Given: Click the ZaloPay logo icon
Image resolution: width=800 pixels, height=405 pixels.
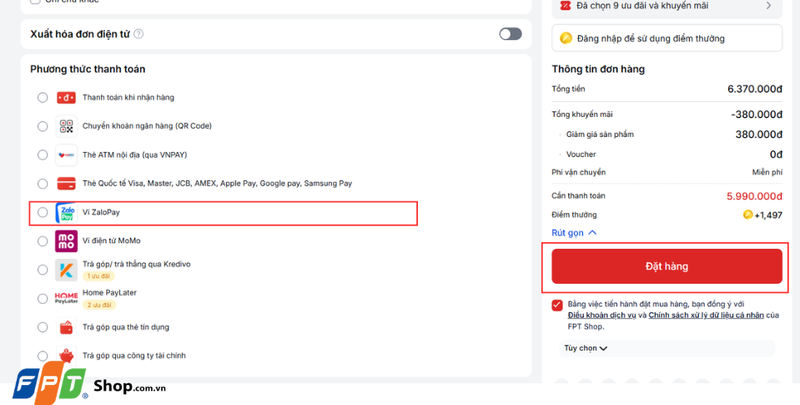Looking at the screenshot, I should point(66,213).
